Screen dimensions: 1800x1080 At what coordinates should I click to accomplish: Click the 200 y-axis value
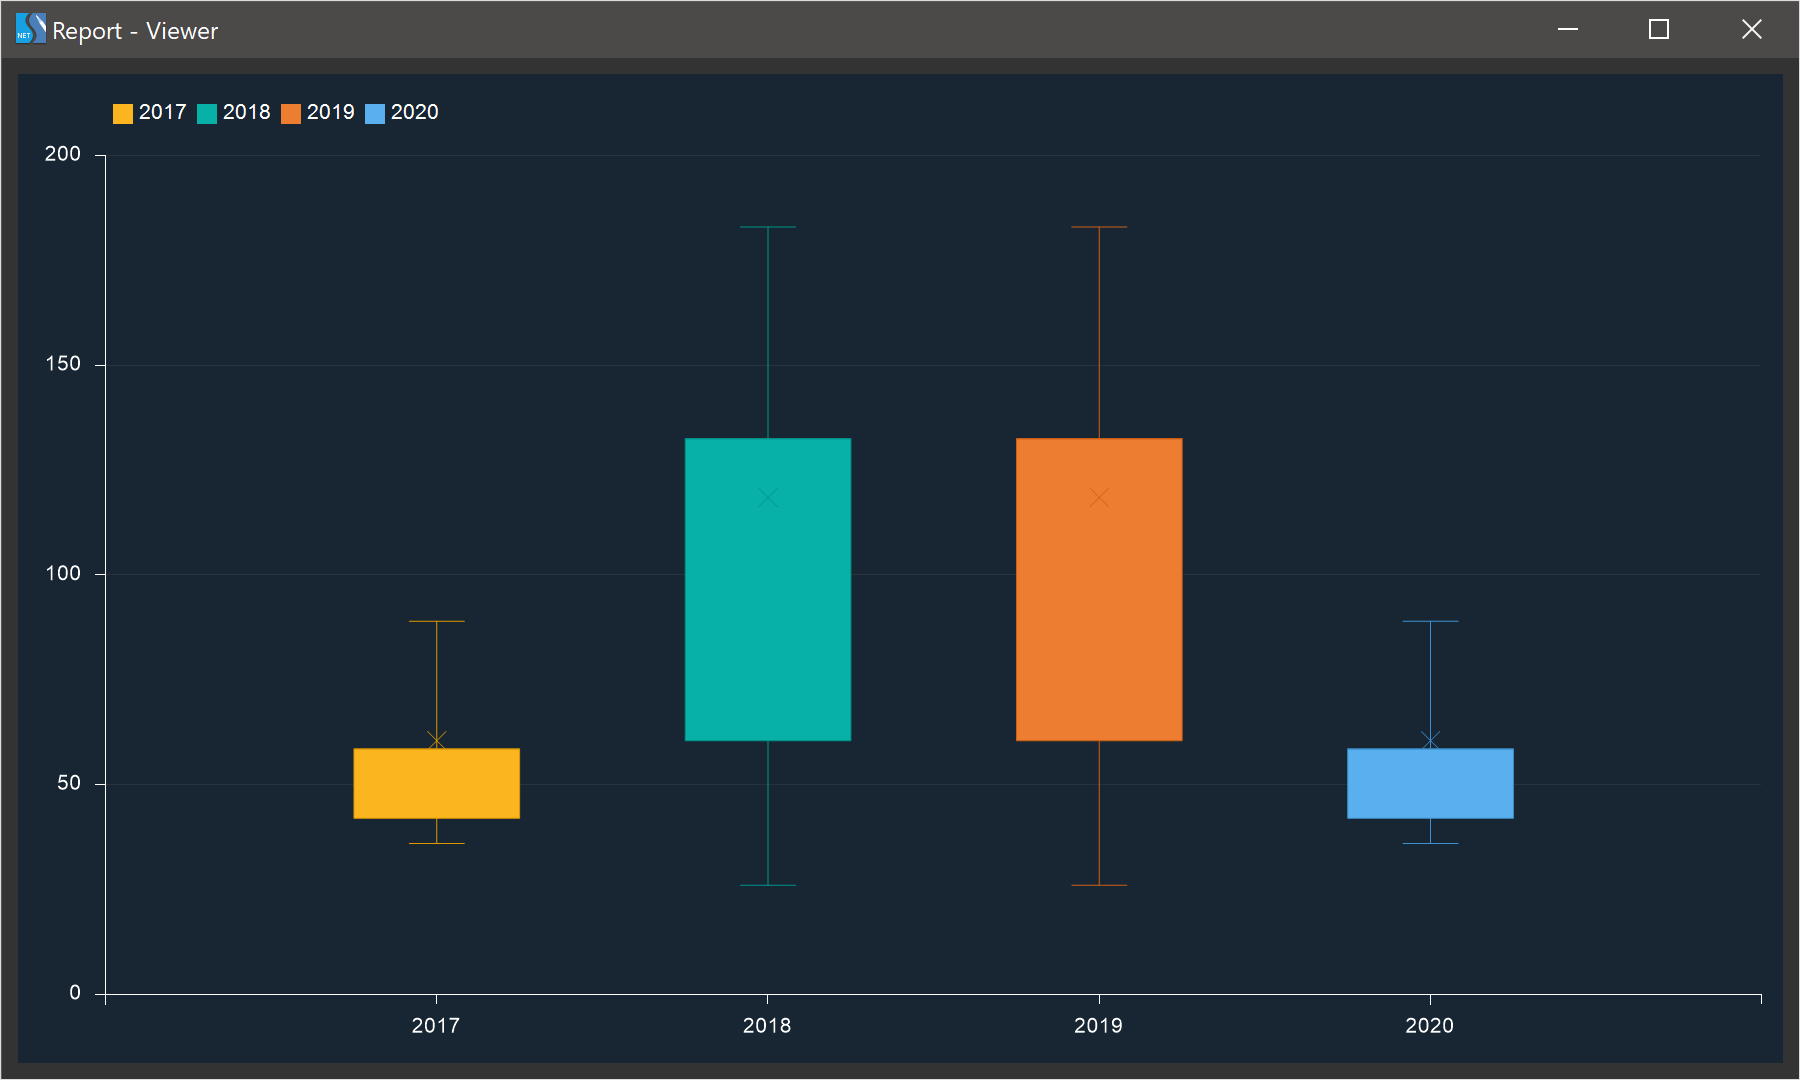click(63, 154)
